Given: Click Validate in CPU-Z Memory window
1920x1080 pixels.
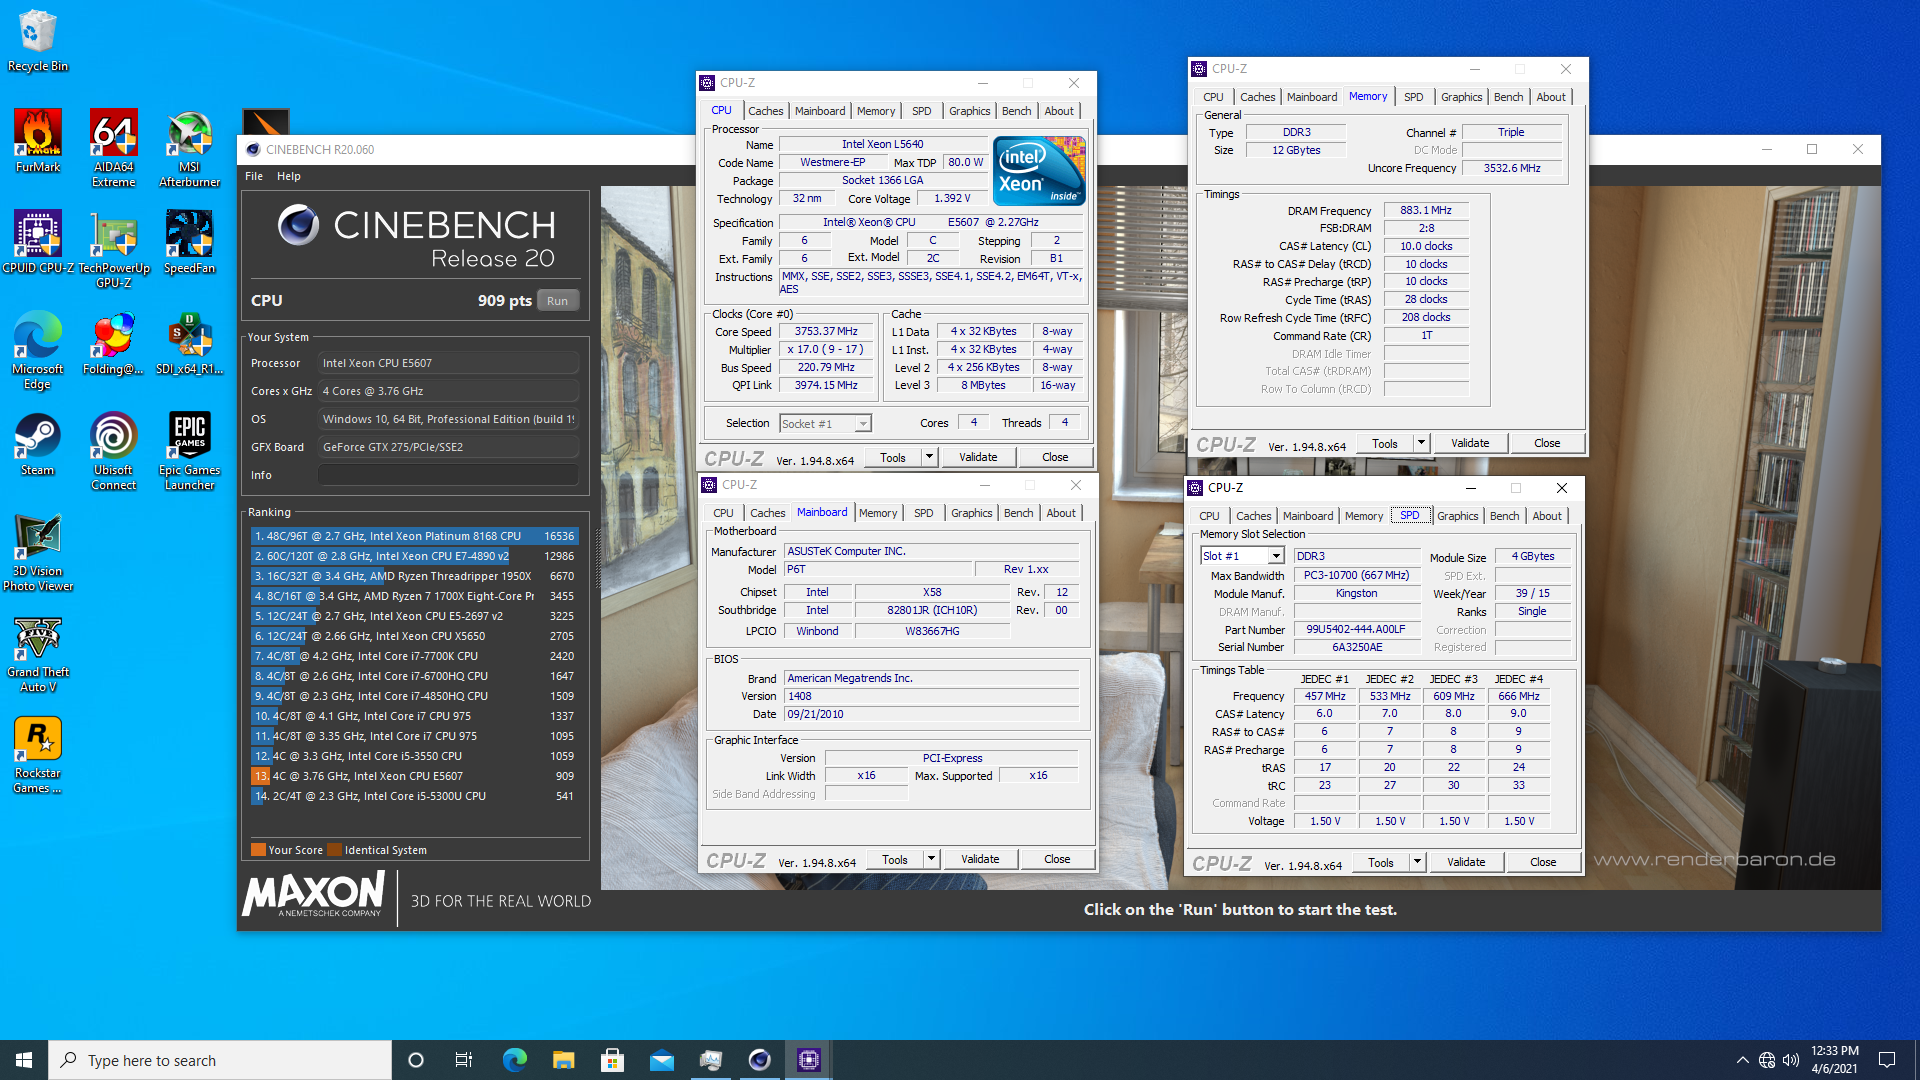Looking at the screenshot, I should pyautogui.click(x=1470, y=443).
